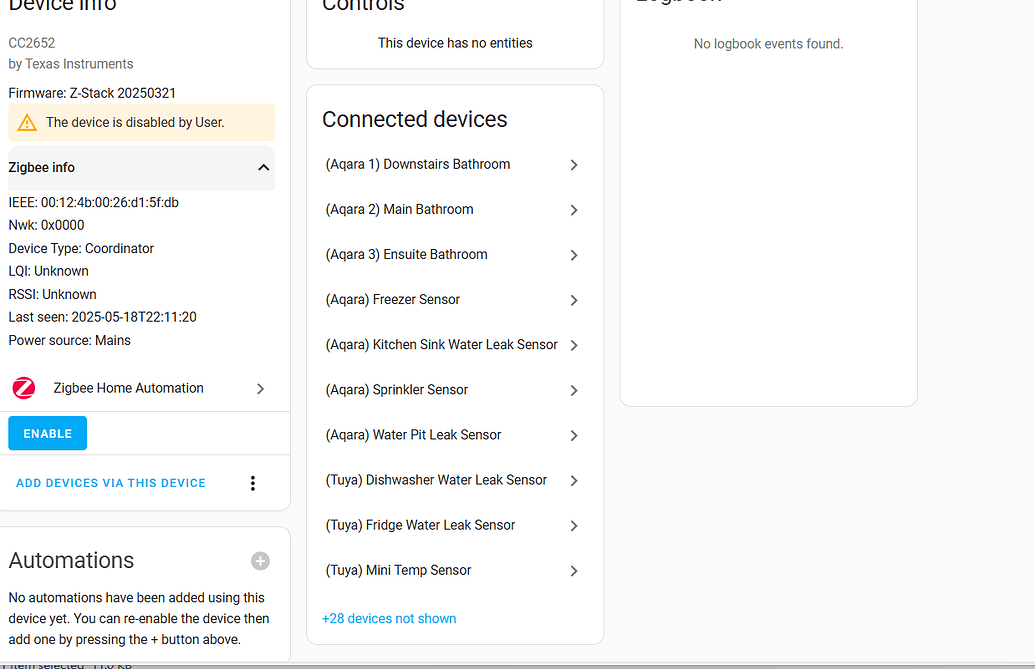
Task: Click Device Type: Coordinator text
Action: click(x=81, y=248)
